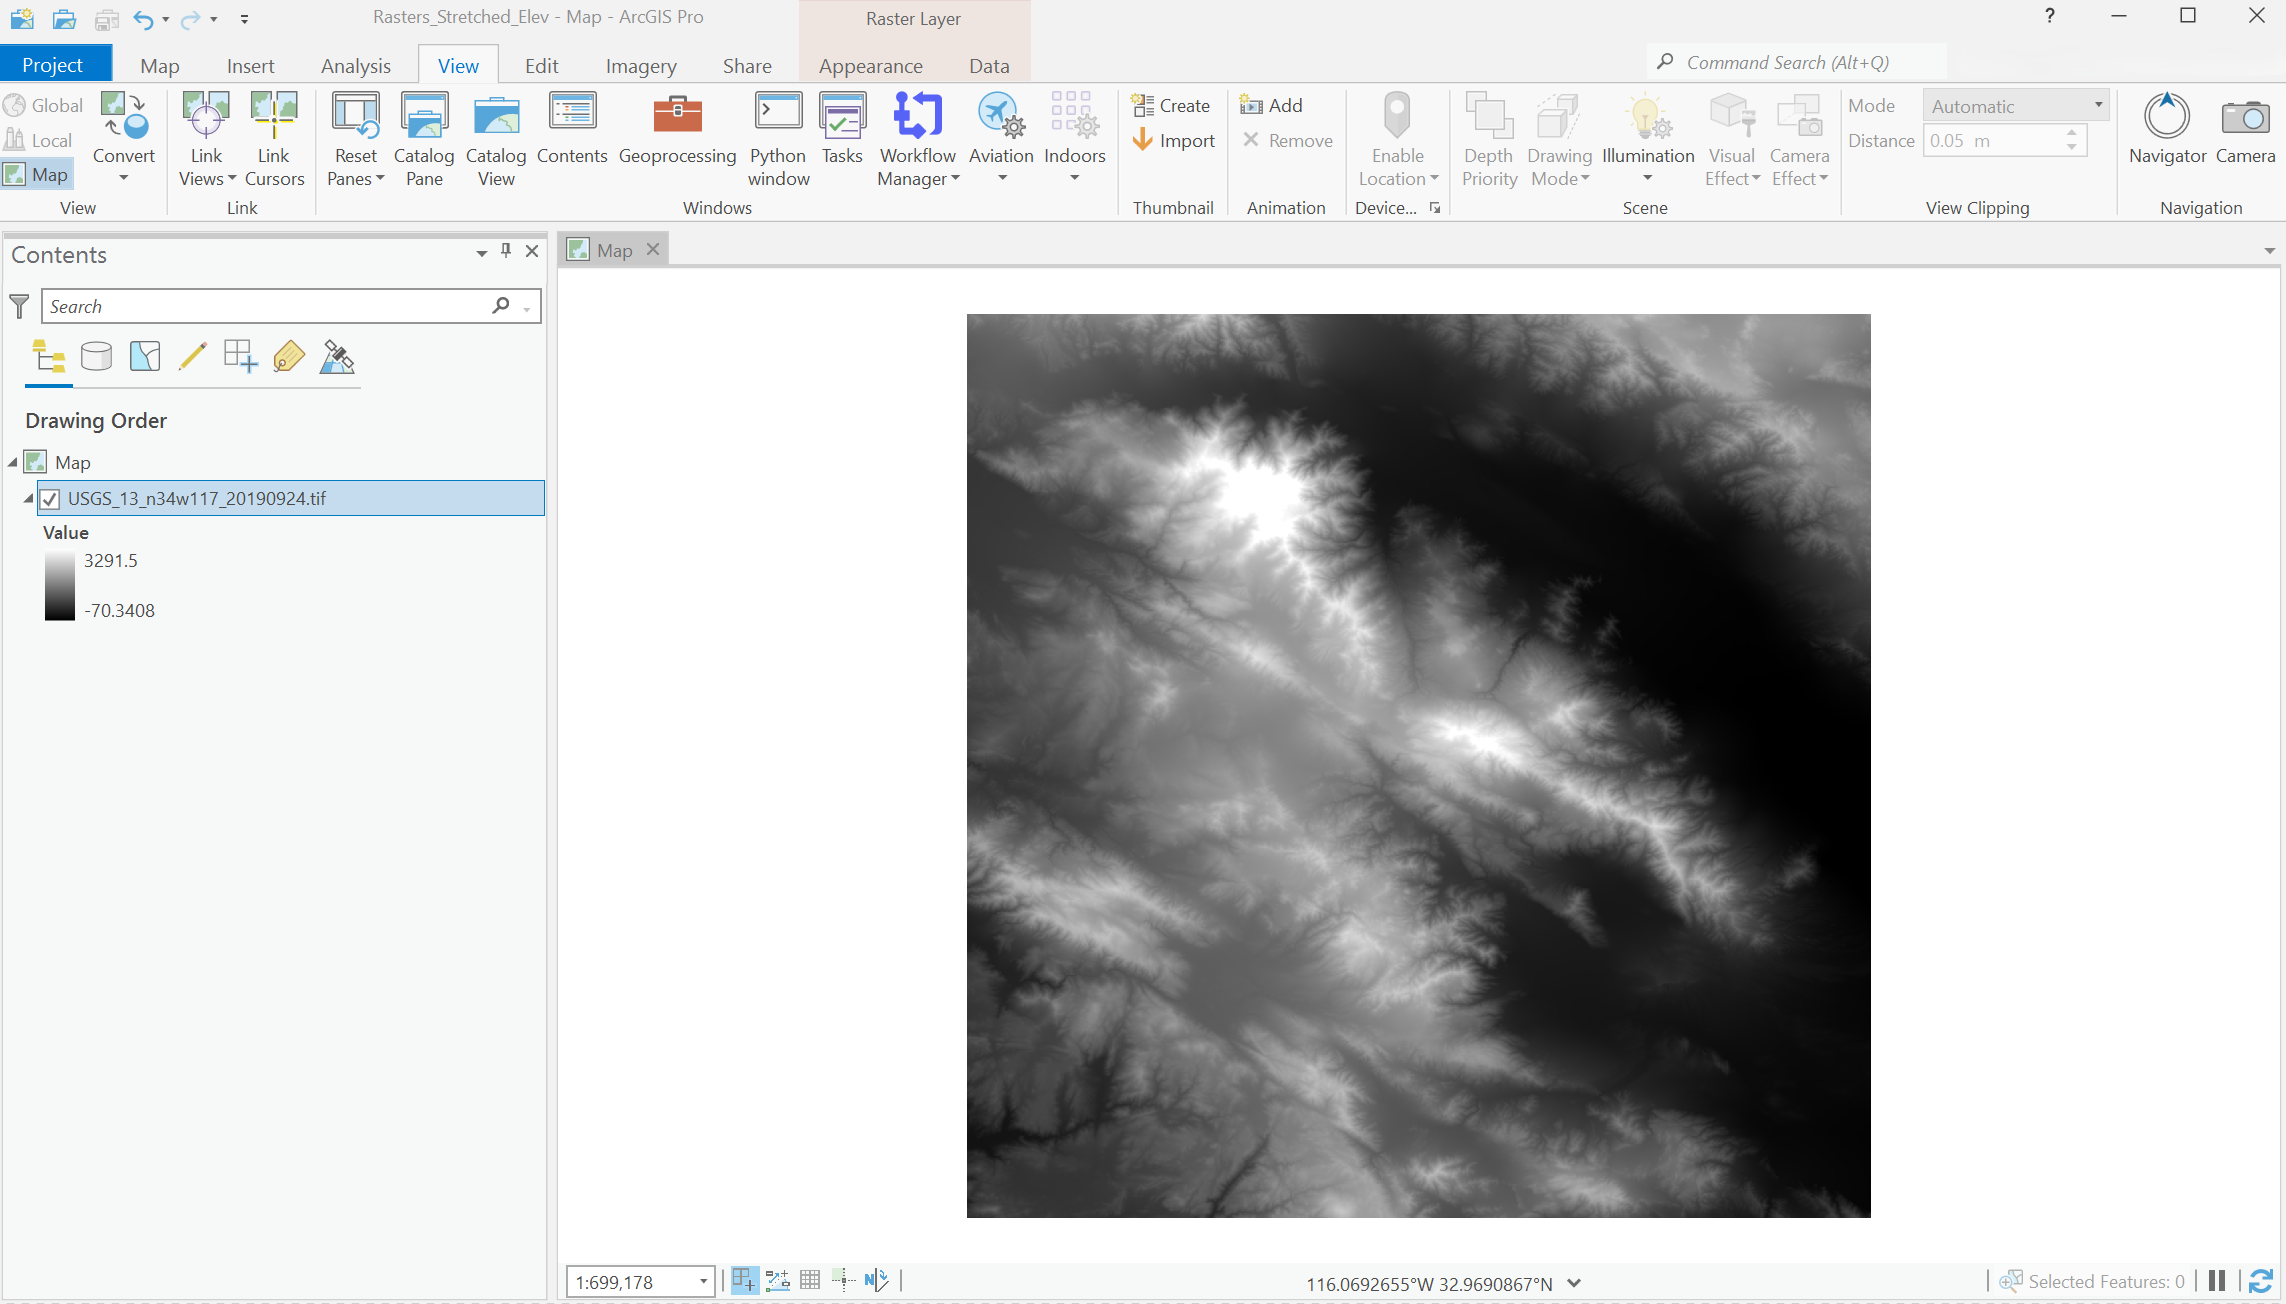Expand the map scale dropdown
This screenshot has height=1304, width=2286.
tap(703, 1281)
